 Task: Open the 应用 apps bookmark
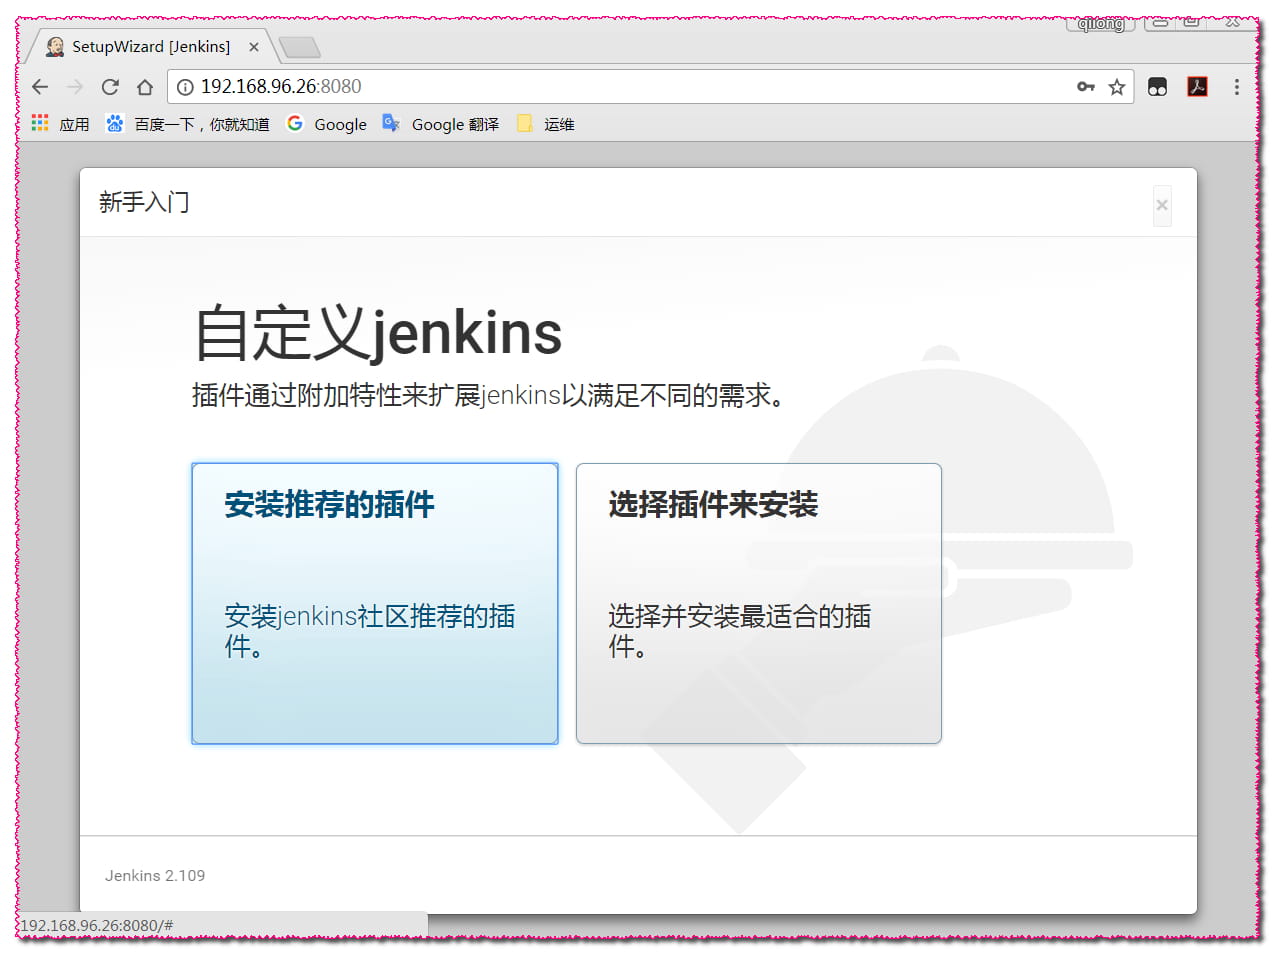tap(61, 124)
